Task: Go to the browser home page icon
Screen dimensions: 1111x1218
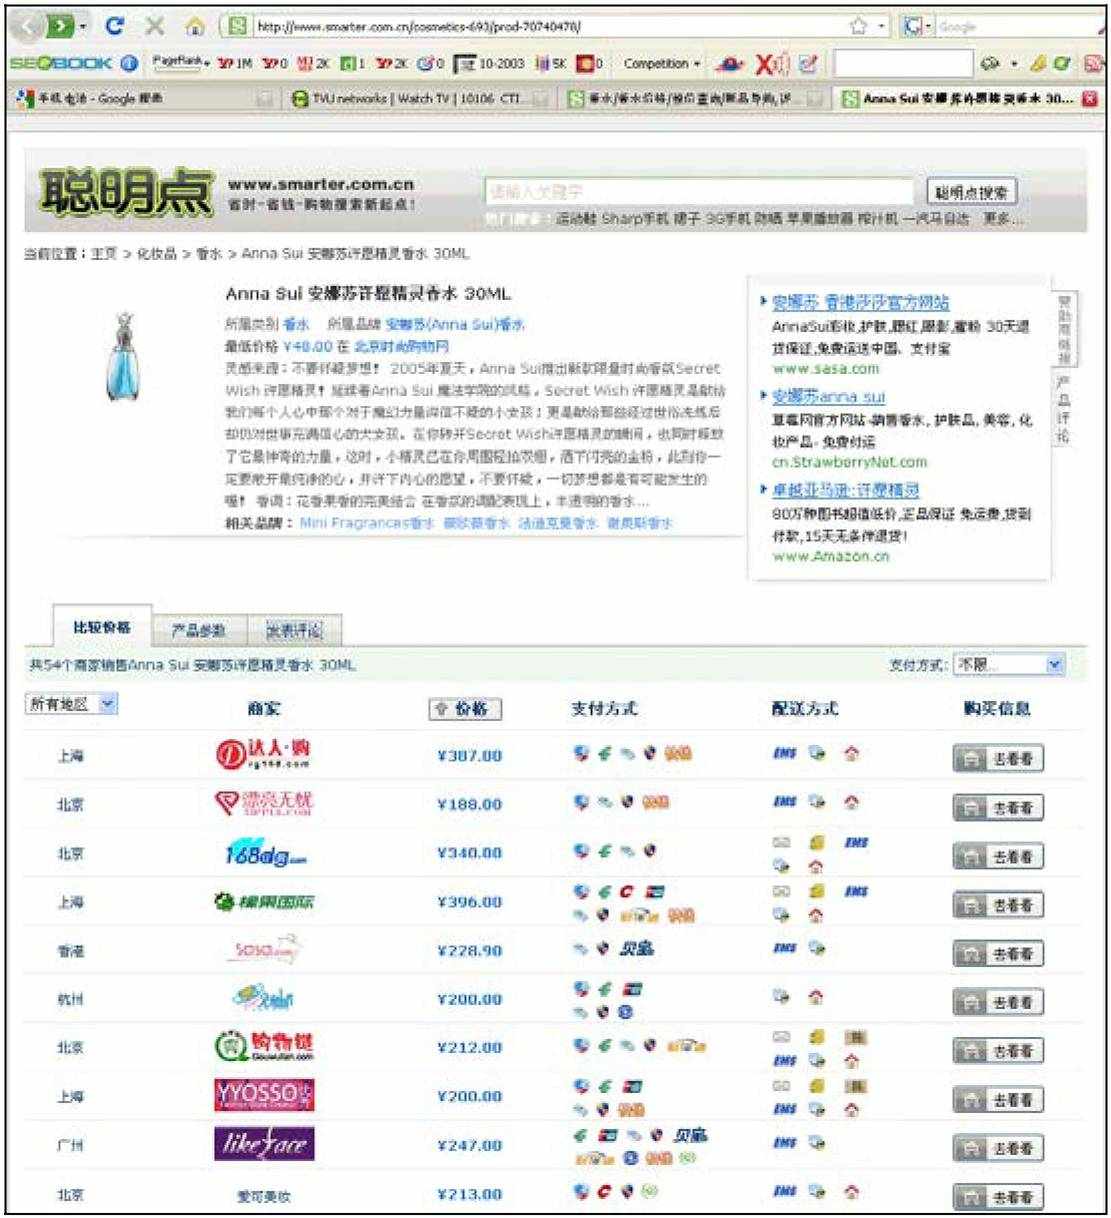Action: point(195,27)
